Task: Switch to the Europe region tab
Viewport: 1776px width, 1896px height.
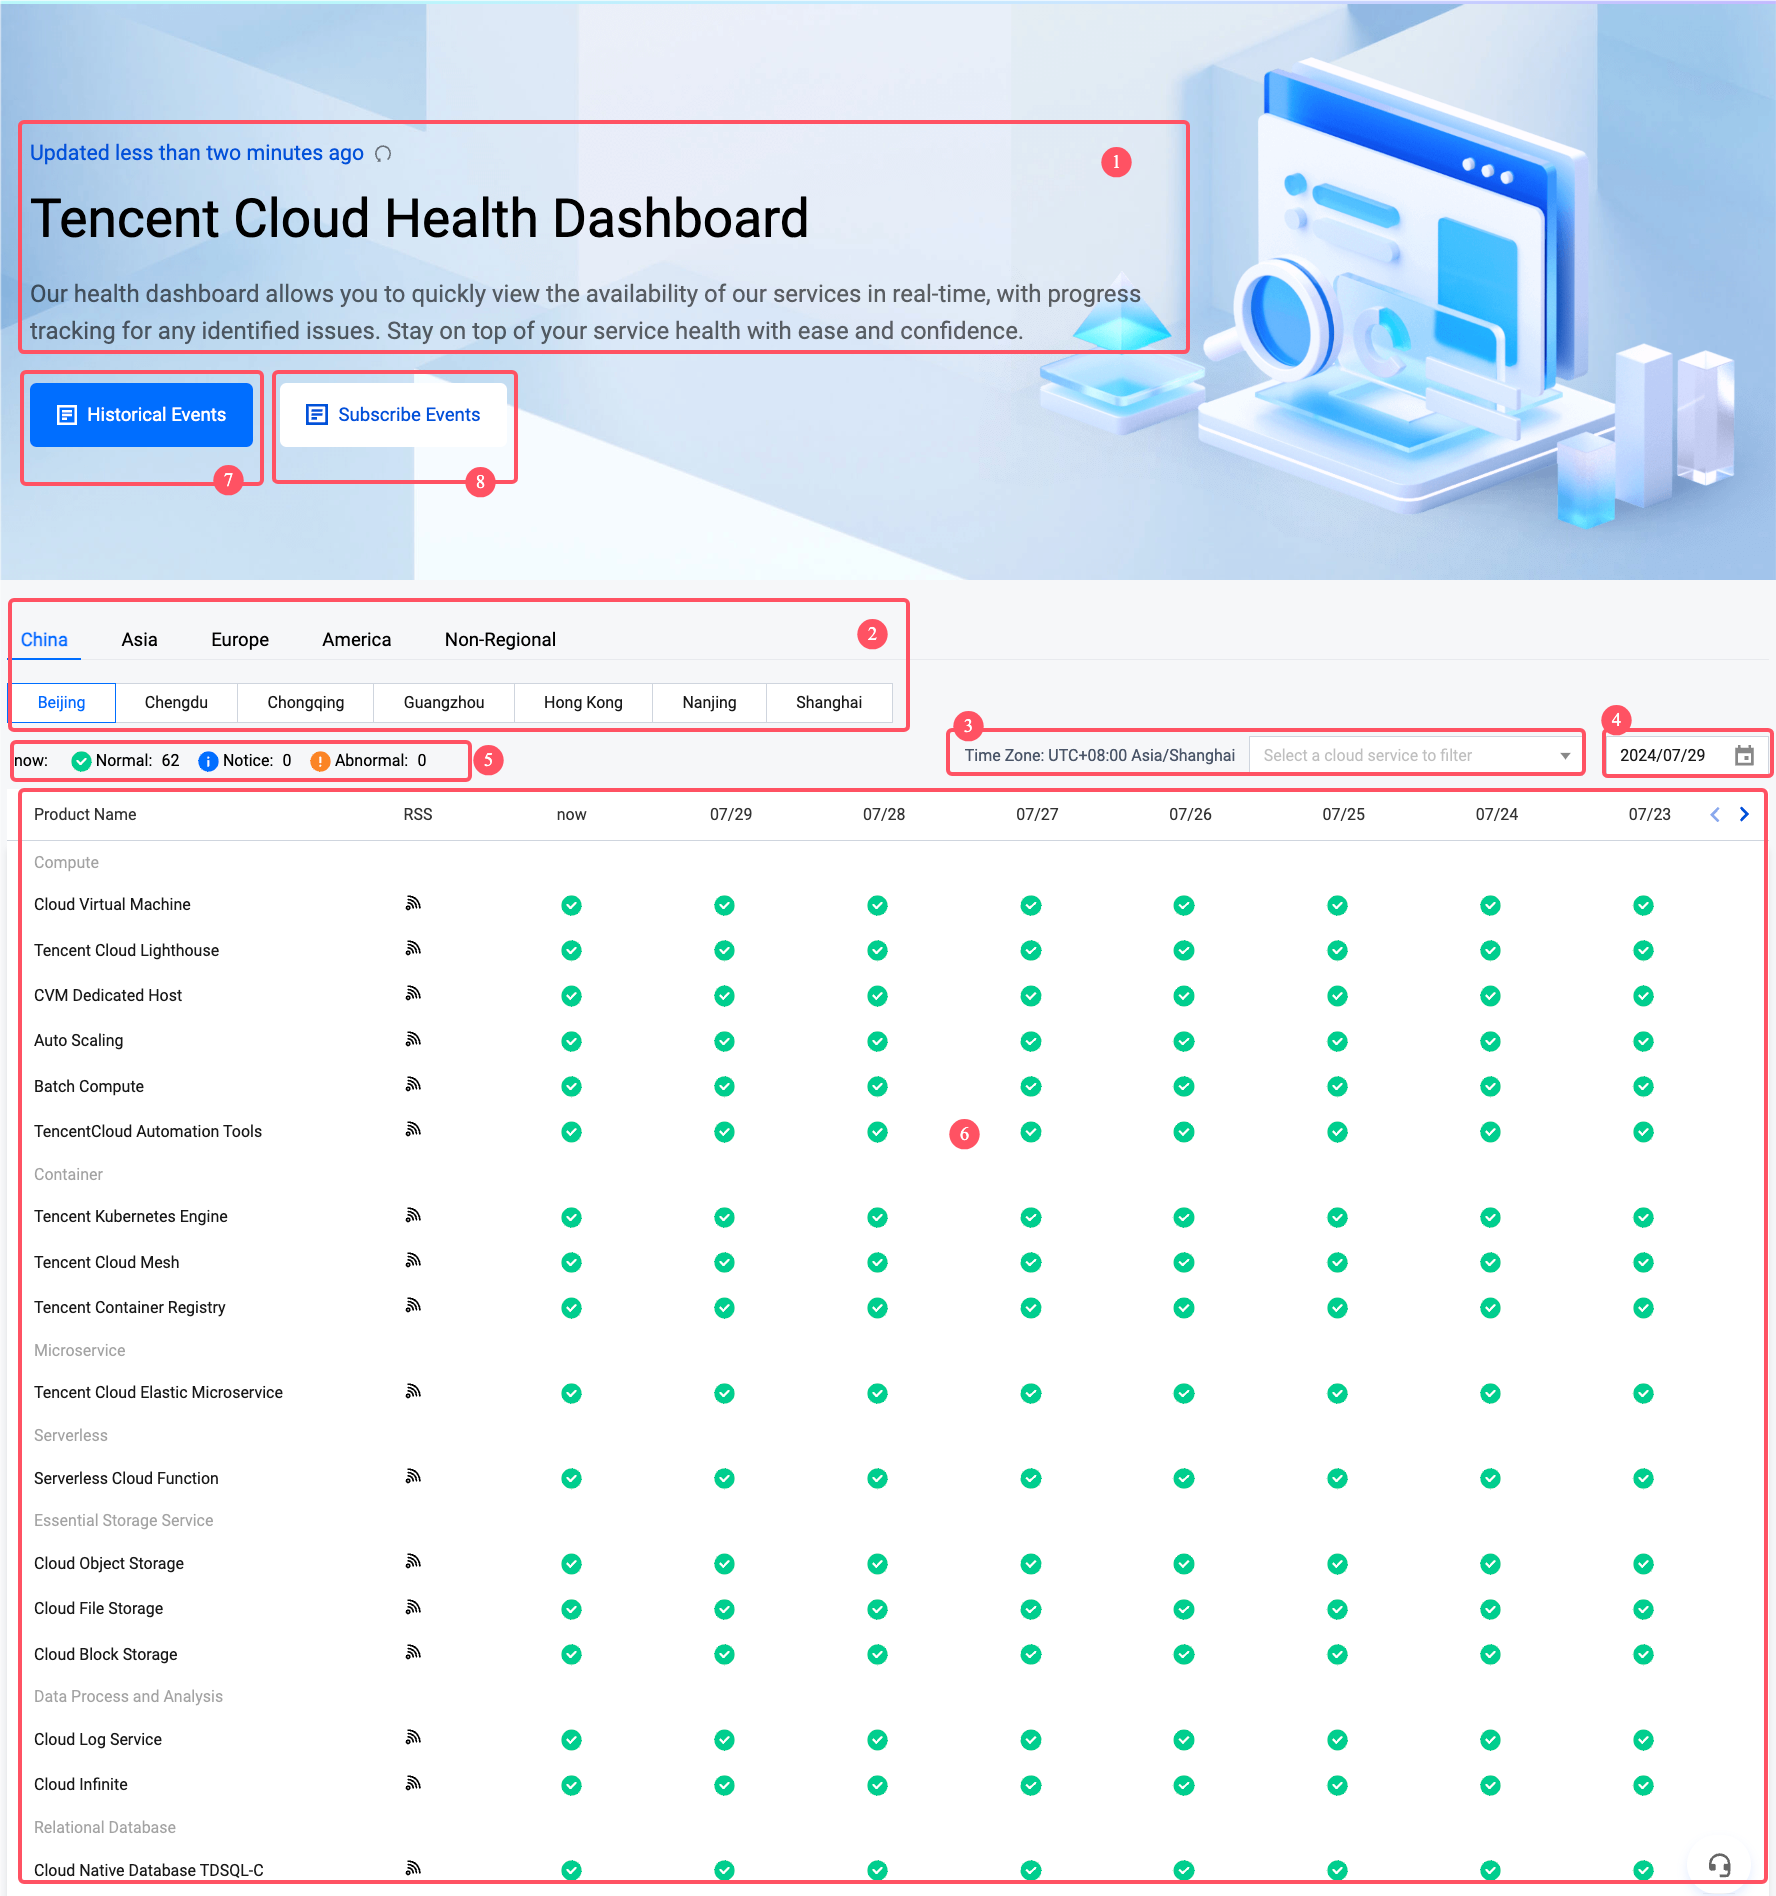Action: pos(240,640)
